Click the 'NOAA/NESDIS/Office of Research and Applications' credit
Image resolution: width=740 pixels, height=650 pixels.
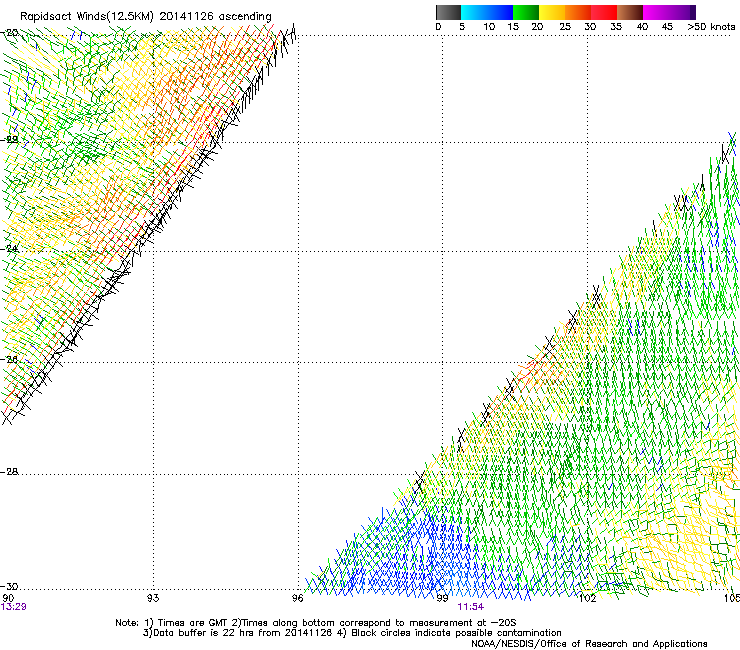589,644
